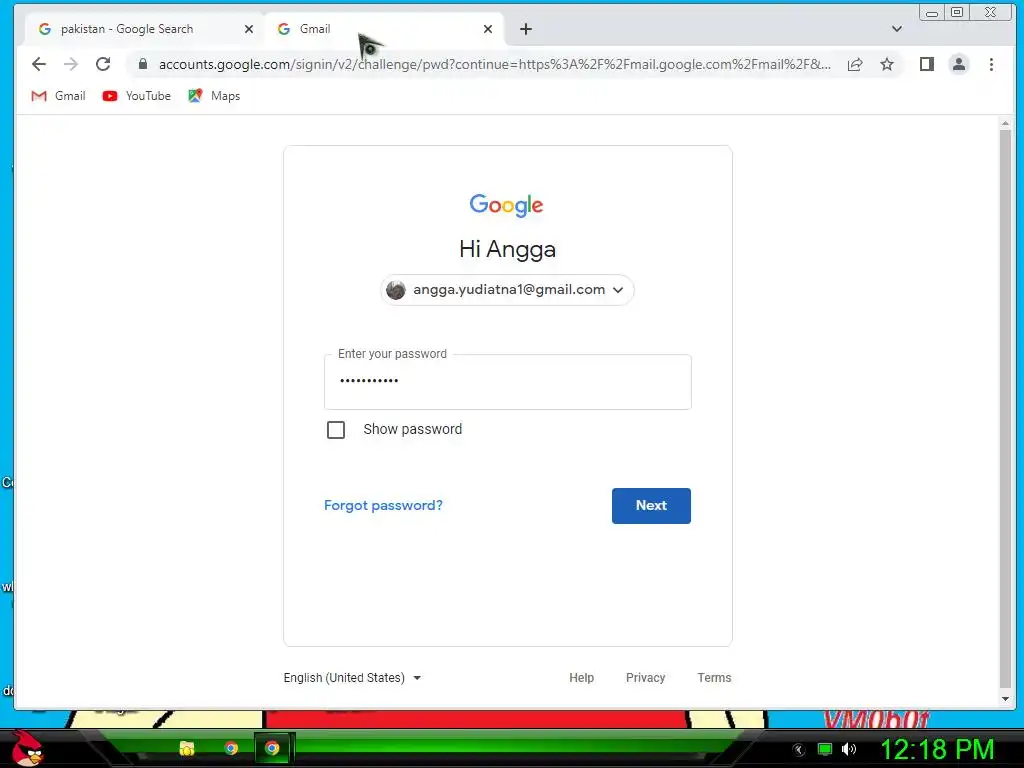Close the Gmail tab
Viewport: 1024px width, 768px height.
pos(488,29)
